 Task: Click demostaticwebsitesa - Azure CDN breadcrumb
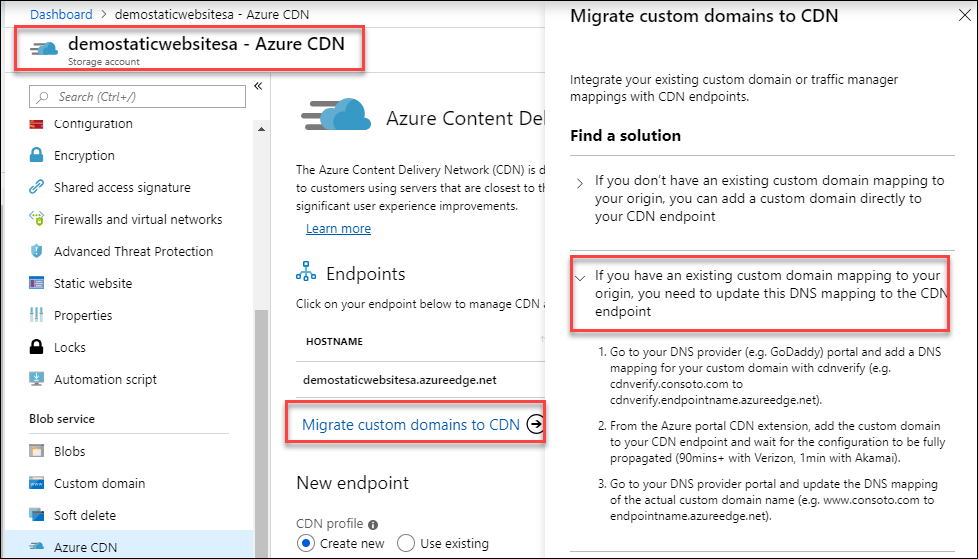point(212,14)
